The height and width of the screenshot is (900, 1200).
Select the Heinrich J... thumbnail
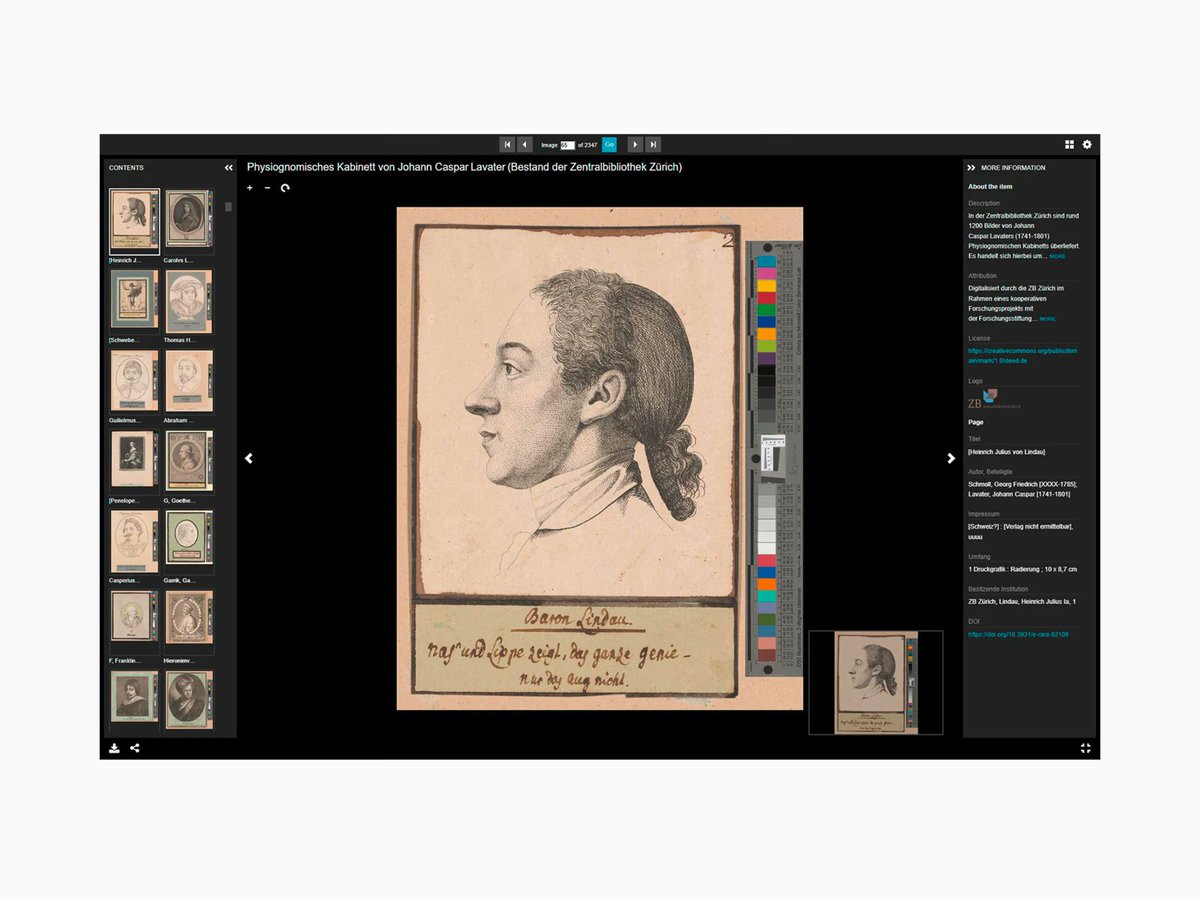(x=134, y=221)
